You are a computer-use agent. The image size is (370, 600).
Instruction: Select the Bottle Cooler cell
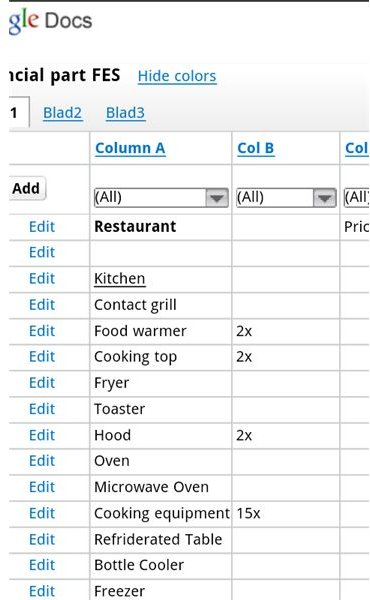click(x=161, y=566)
